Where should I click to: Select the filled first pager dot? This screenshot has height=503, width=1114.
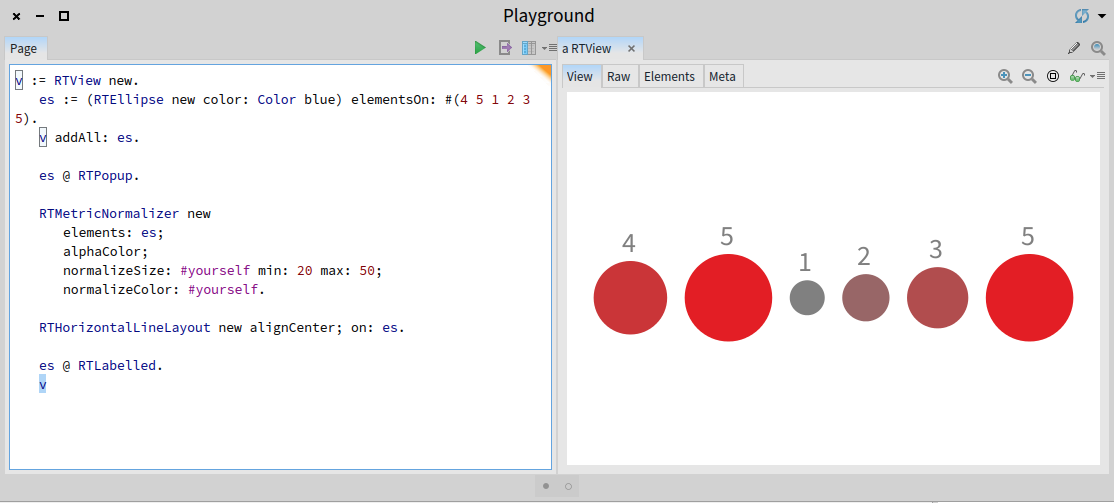tap(546, 486)
